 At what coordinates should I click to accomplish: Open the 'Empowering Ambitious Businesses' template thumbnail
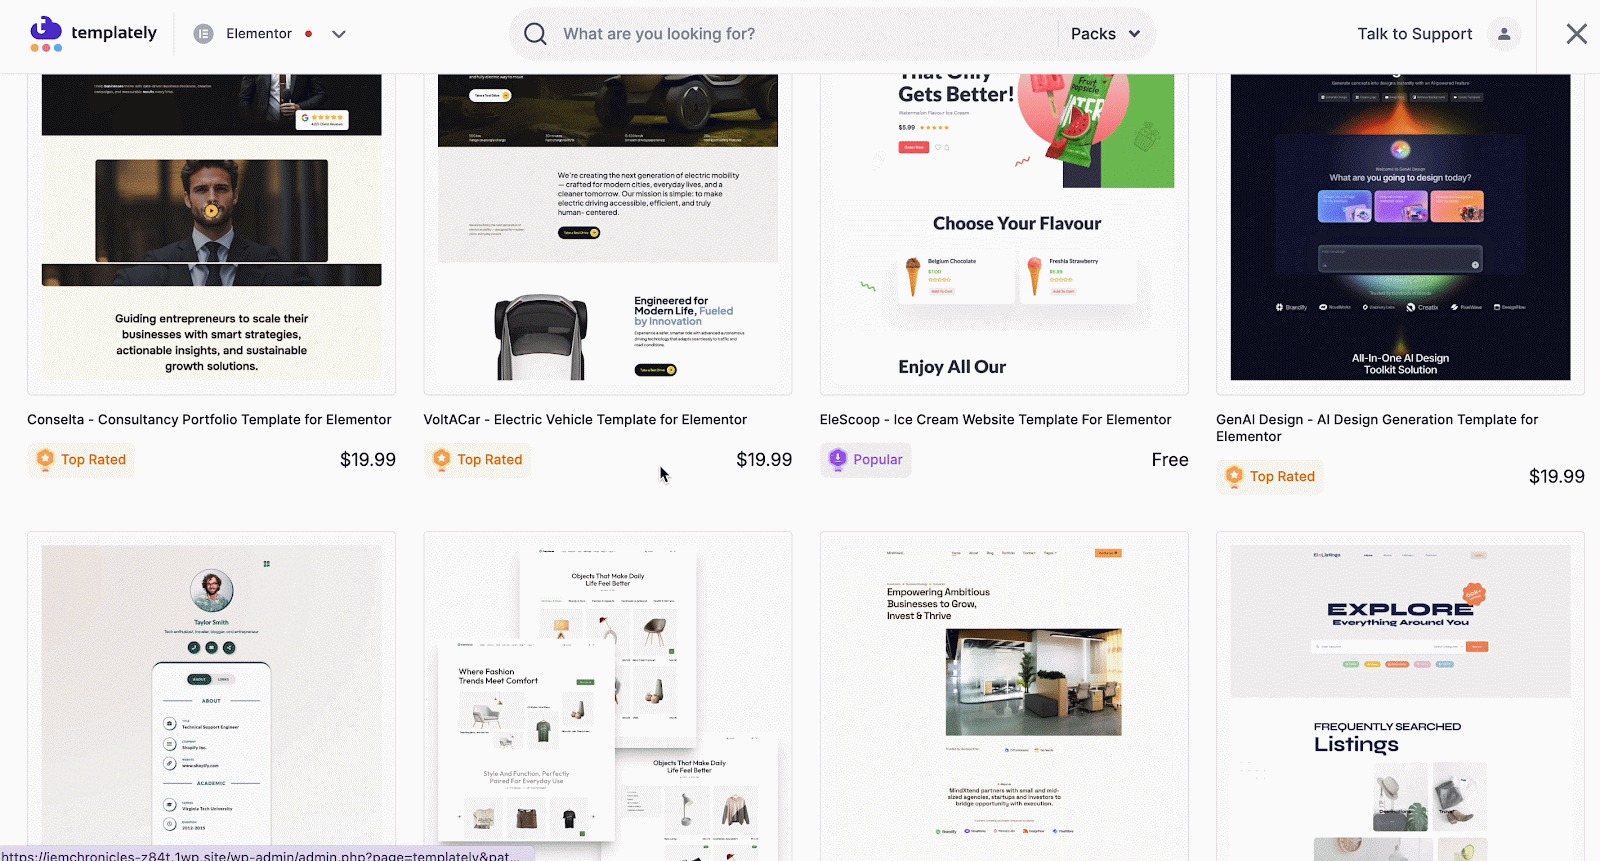[1004, 696]
